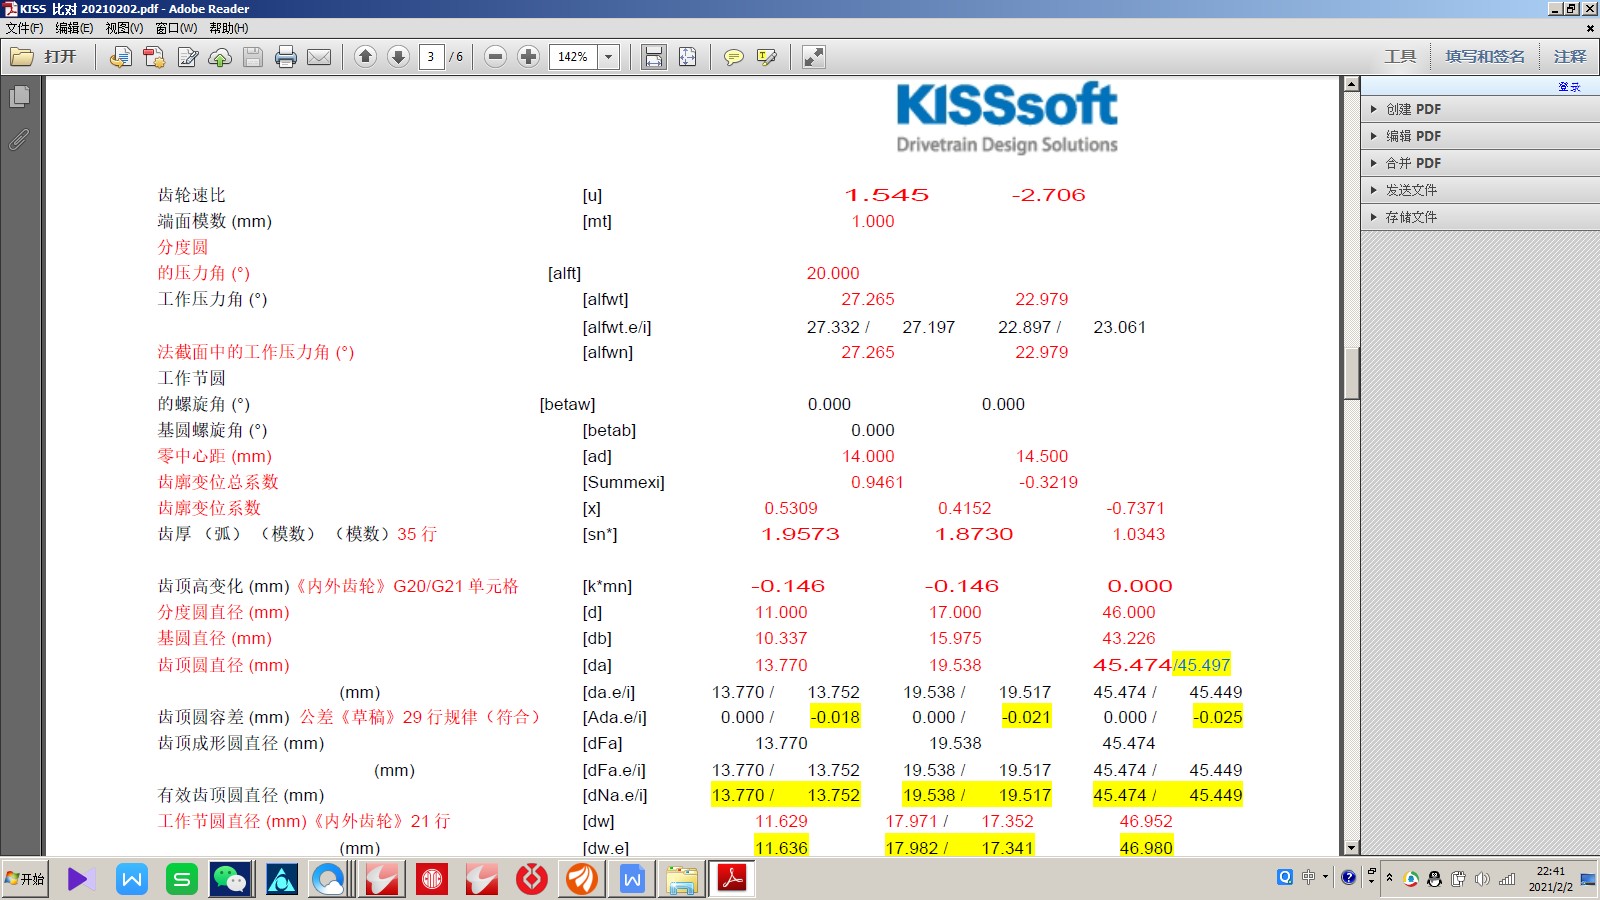
Task: Select the highlight text tool
Action: 767,57
